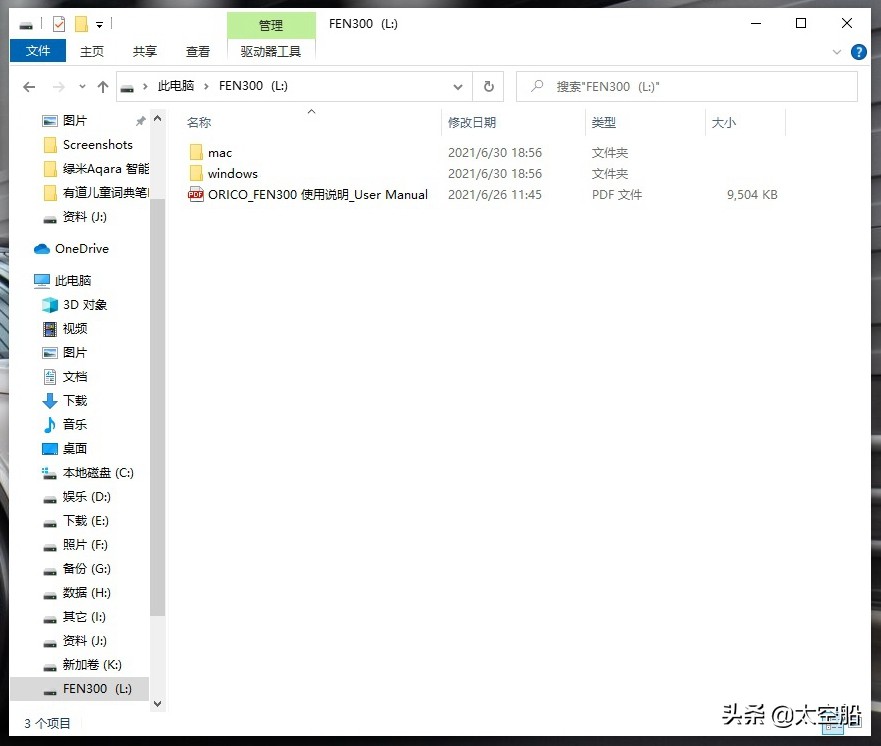
Task: Switch to the 查看 ribbon tab
Action: tap(197, 51)
